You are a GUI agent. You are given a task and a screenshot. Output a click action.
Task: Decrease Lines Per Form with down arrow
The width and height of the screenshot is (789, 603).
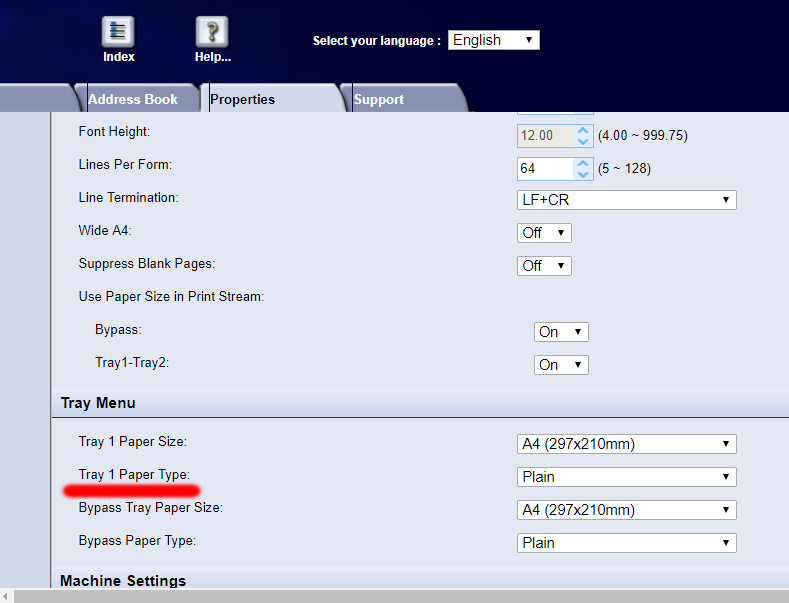pyautogui.click(x=582, y=174)
